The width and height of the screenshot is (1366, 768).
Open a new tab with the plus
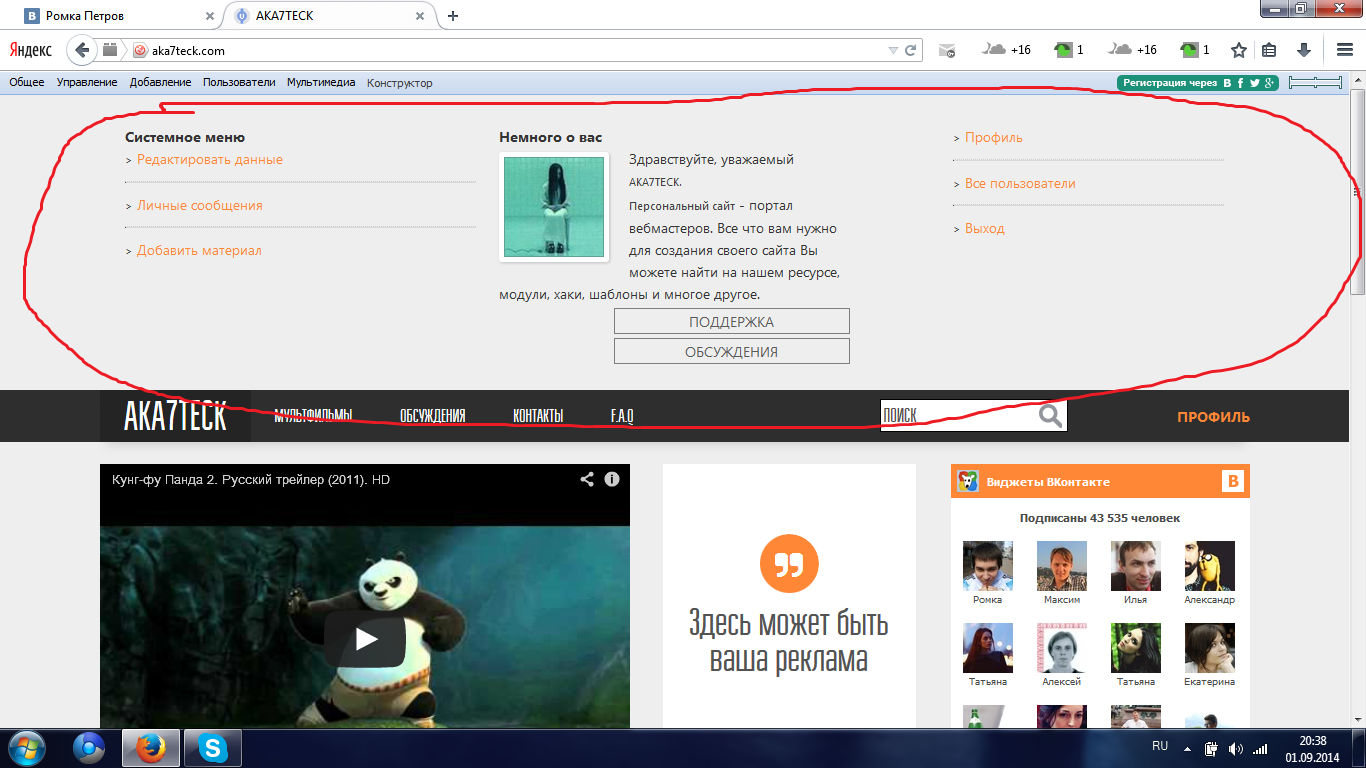(x=453, y=16)
